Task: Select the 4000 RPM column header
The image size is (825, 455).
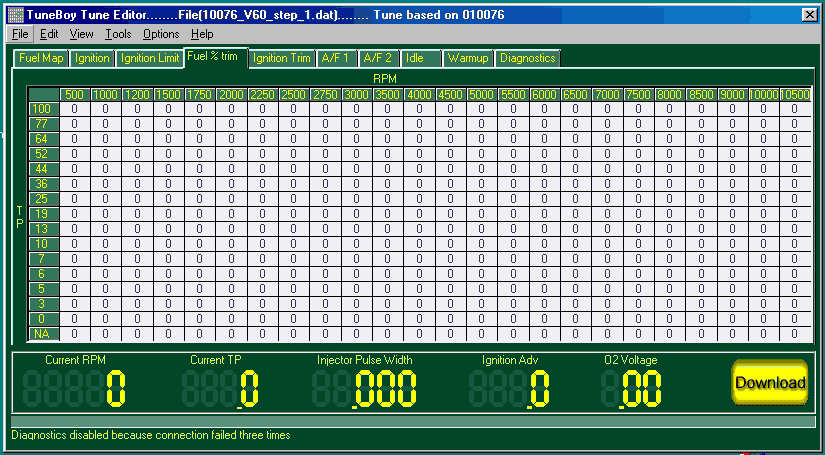Action: [419, 95]
